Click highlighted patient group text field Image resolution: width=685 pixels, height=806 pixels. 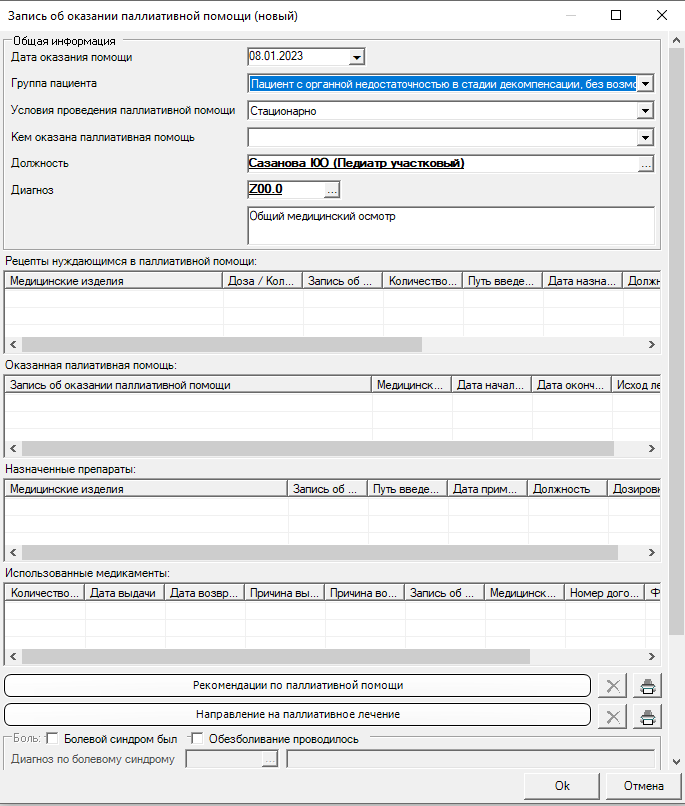(442, 84)
